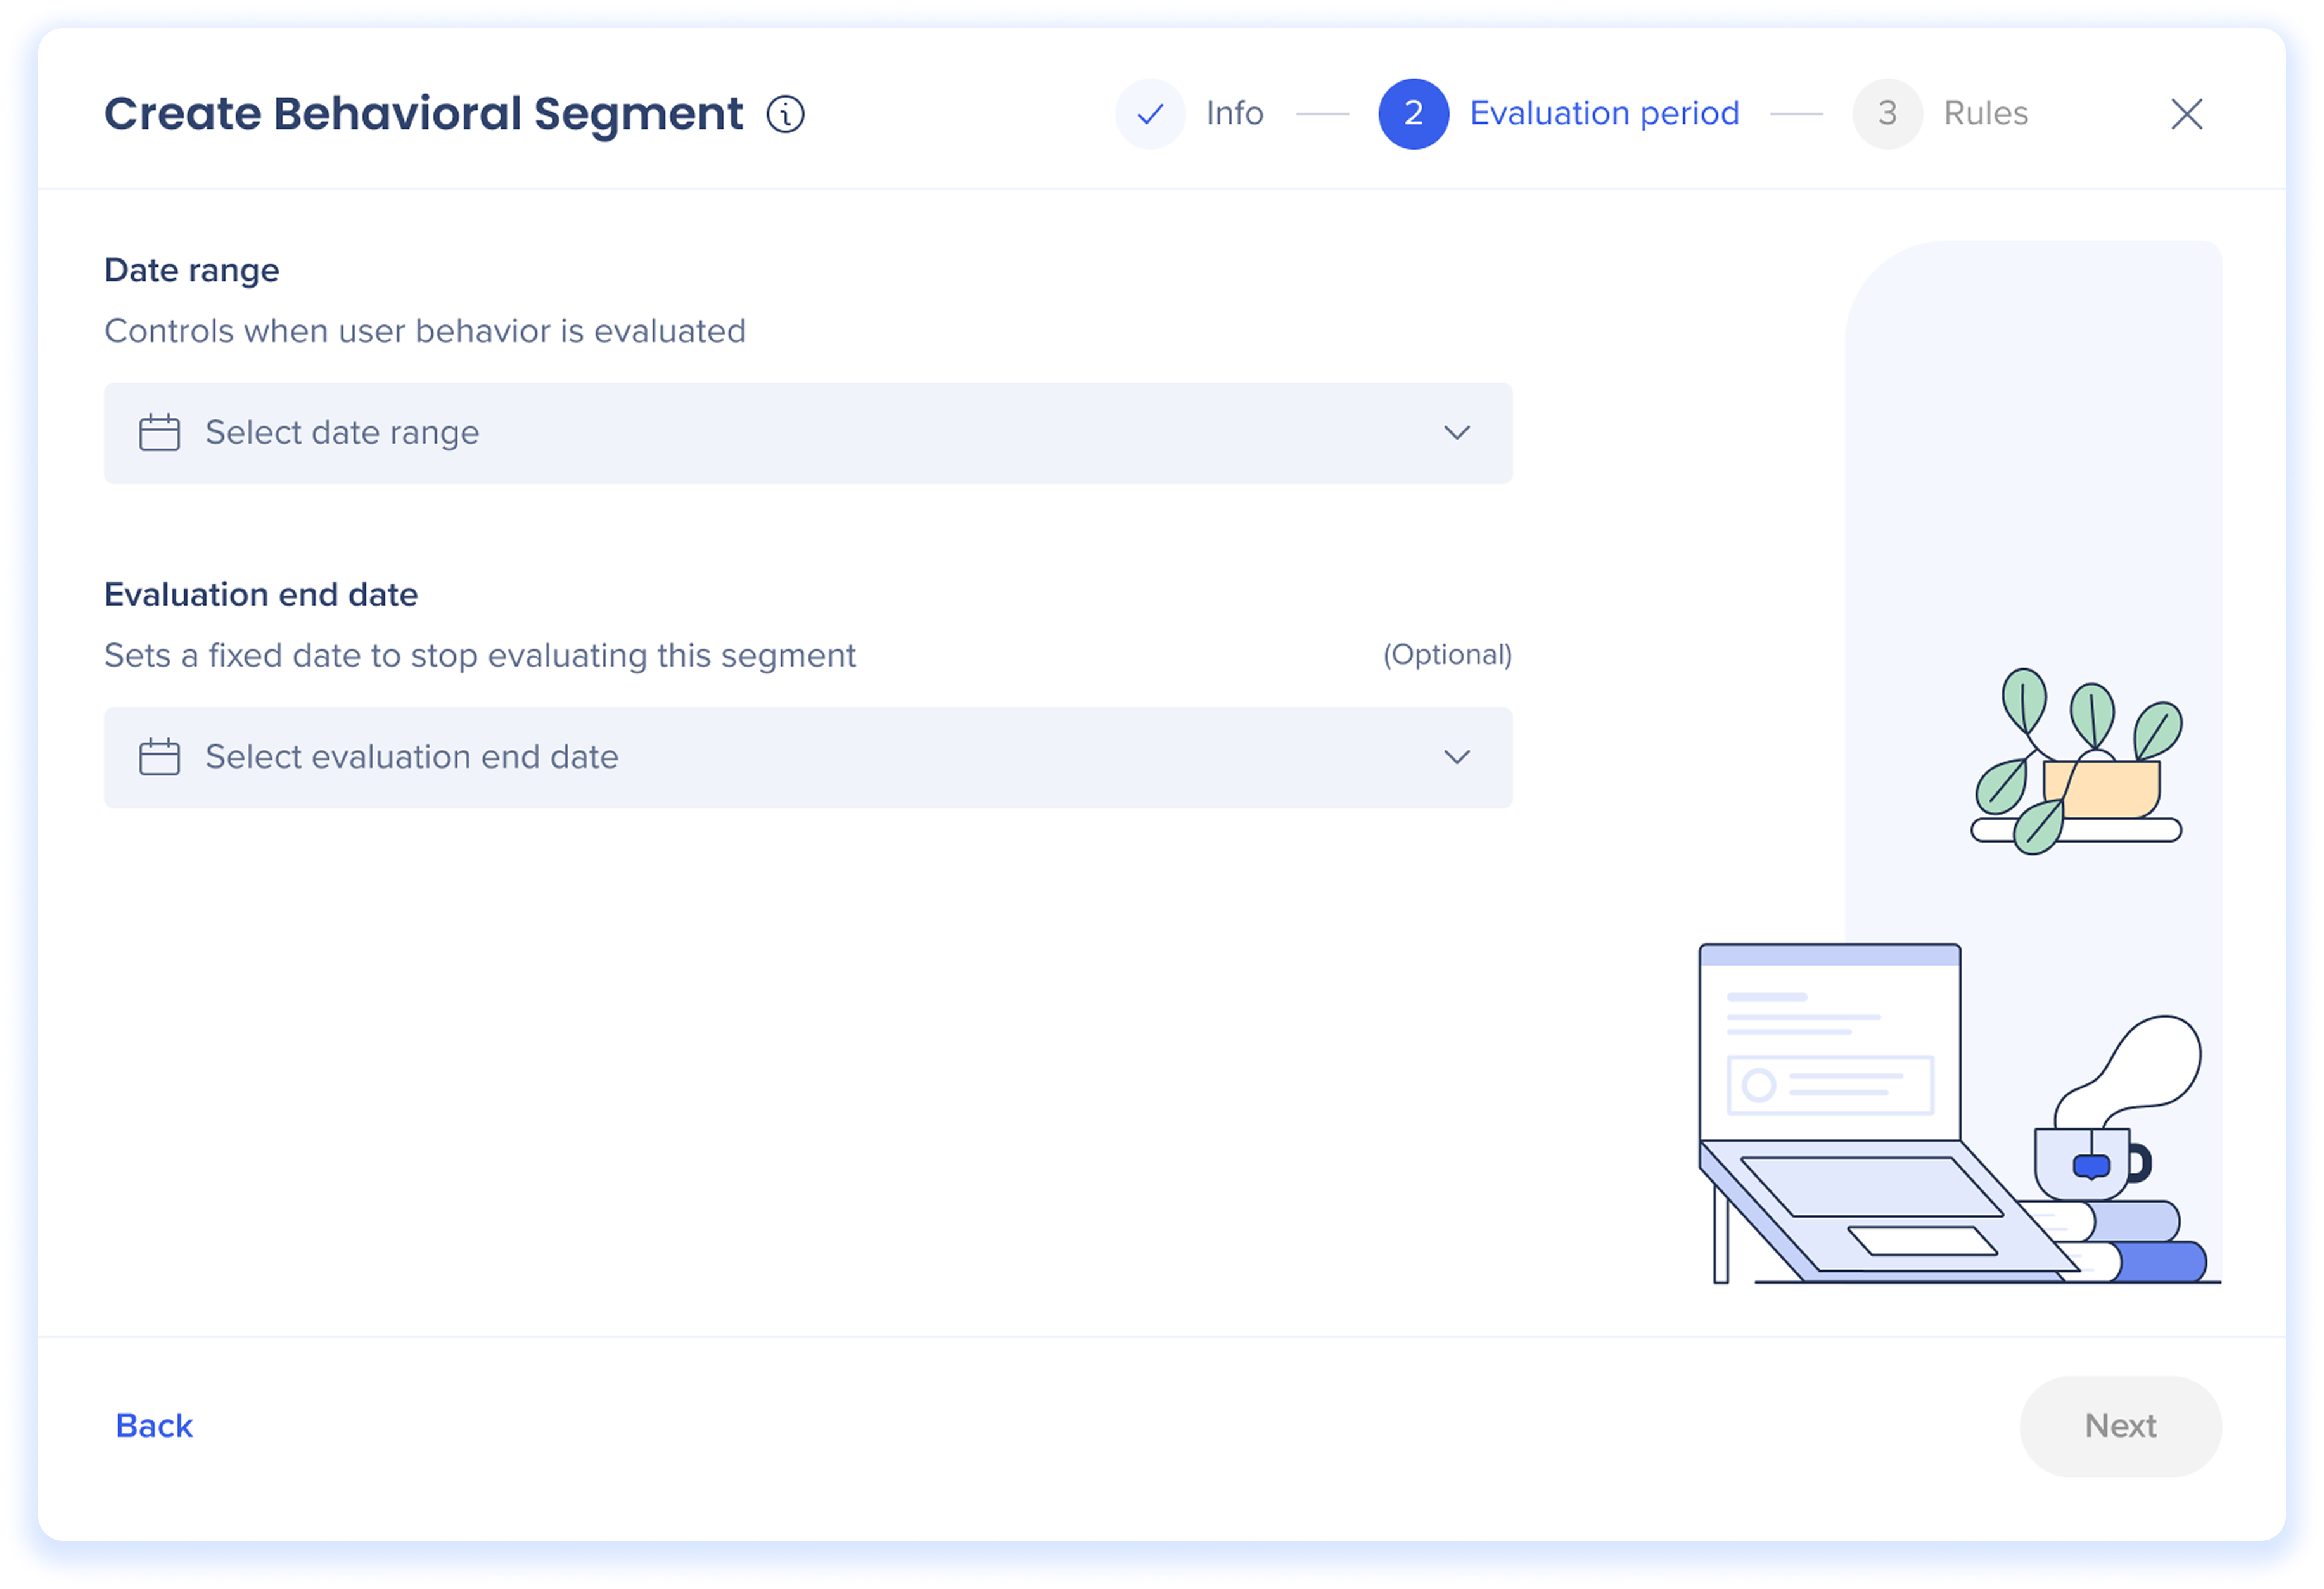
Task: Close the Create Behavioral Segment dialog
Action: click(x=2186, y=114)
